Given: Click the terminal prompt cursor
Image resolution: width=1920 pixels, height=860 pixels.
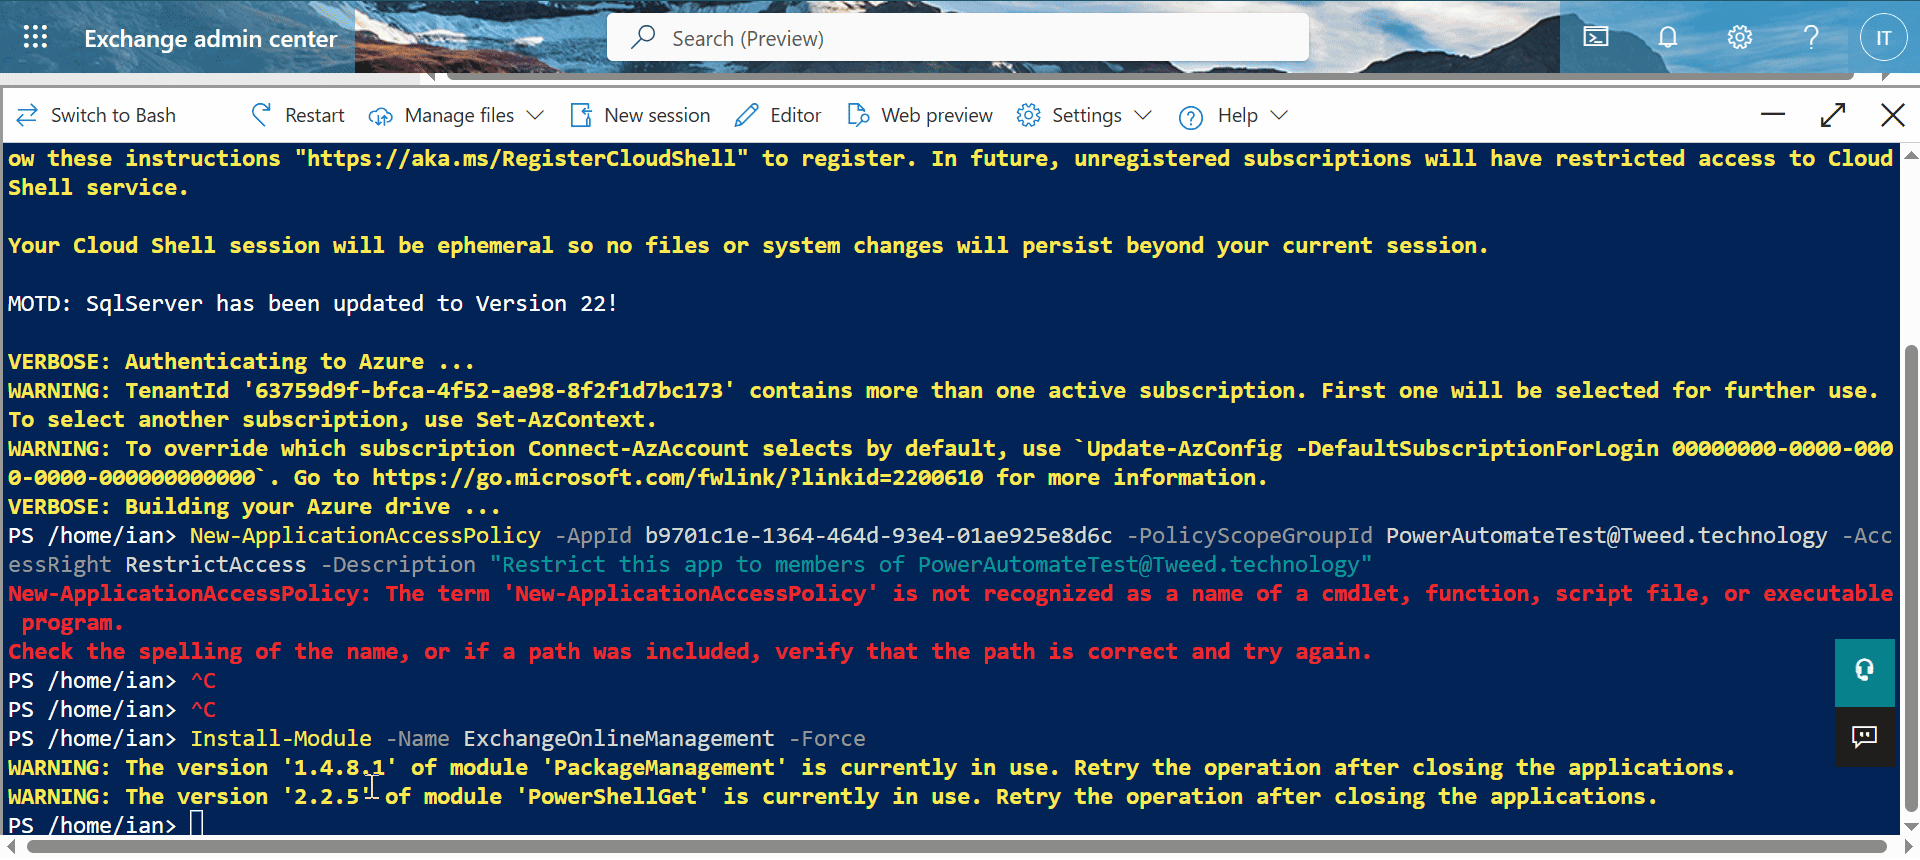Looking at the screenshot, I should (x=197, y=824).
